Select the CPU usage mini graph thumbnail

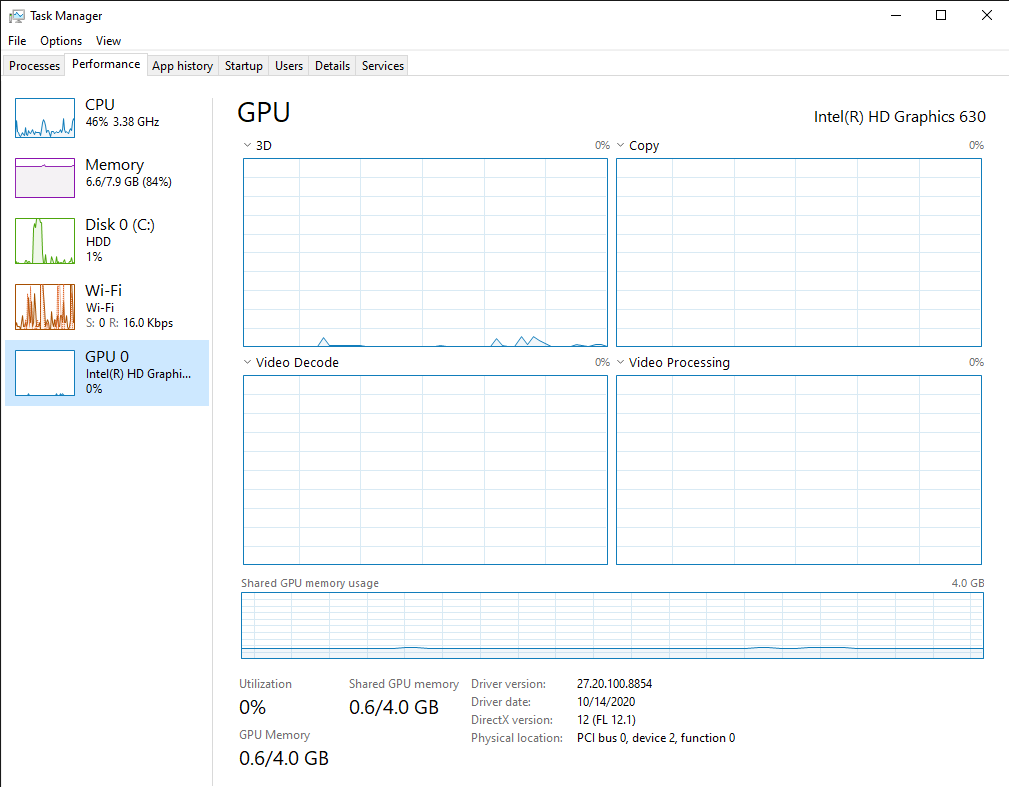coord(45,118)
